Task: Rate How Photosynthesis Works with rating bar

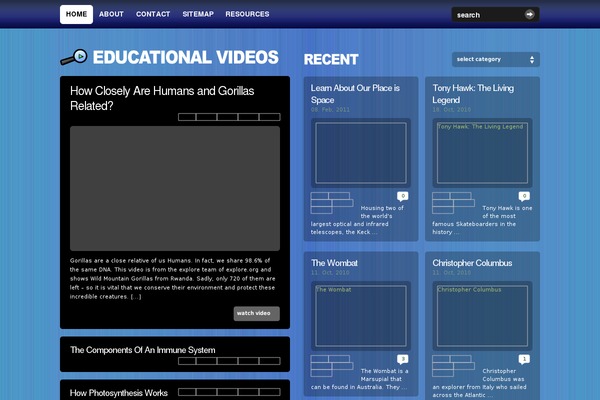Action: click(x=229, y=392)
